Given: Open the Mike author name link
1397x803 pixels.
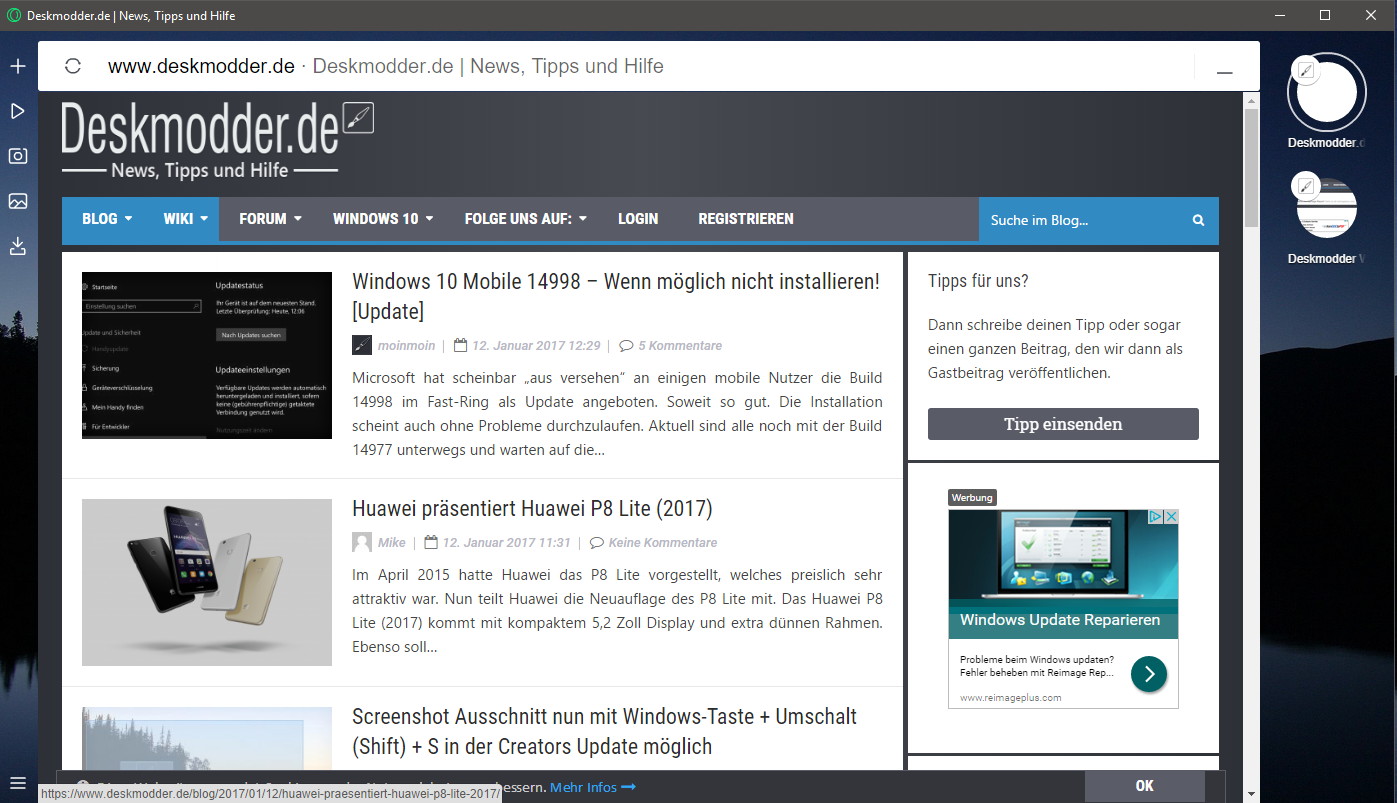Looking at the screenshot, I should (x=392, y=543).
